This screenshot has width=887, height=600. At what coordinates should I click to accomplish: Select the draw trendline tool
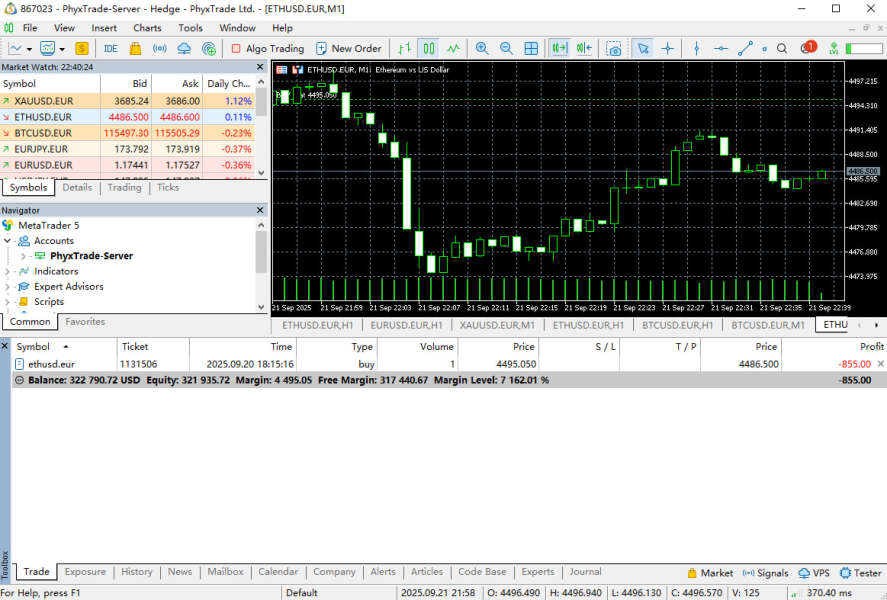point(745,48)
